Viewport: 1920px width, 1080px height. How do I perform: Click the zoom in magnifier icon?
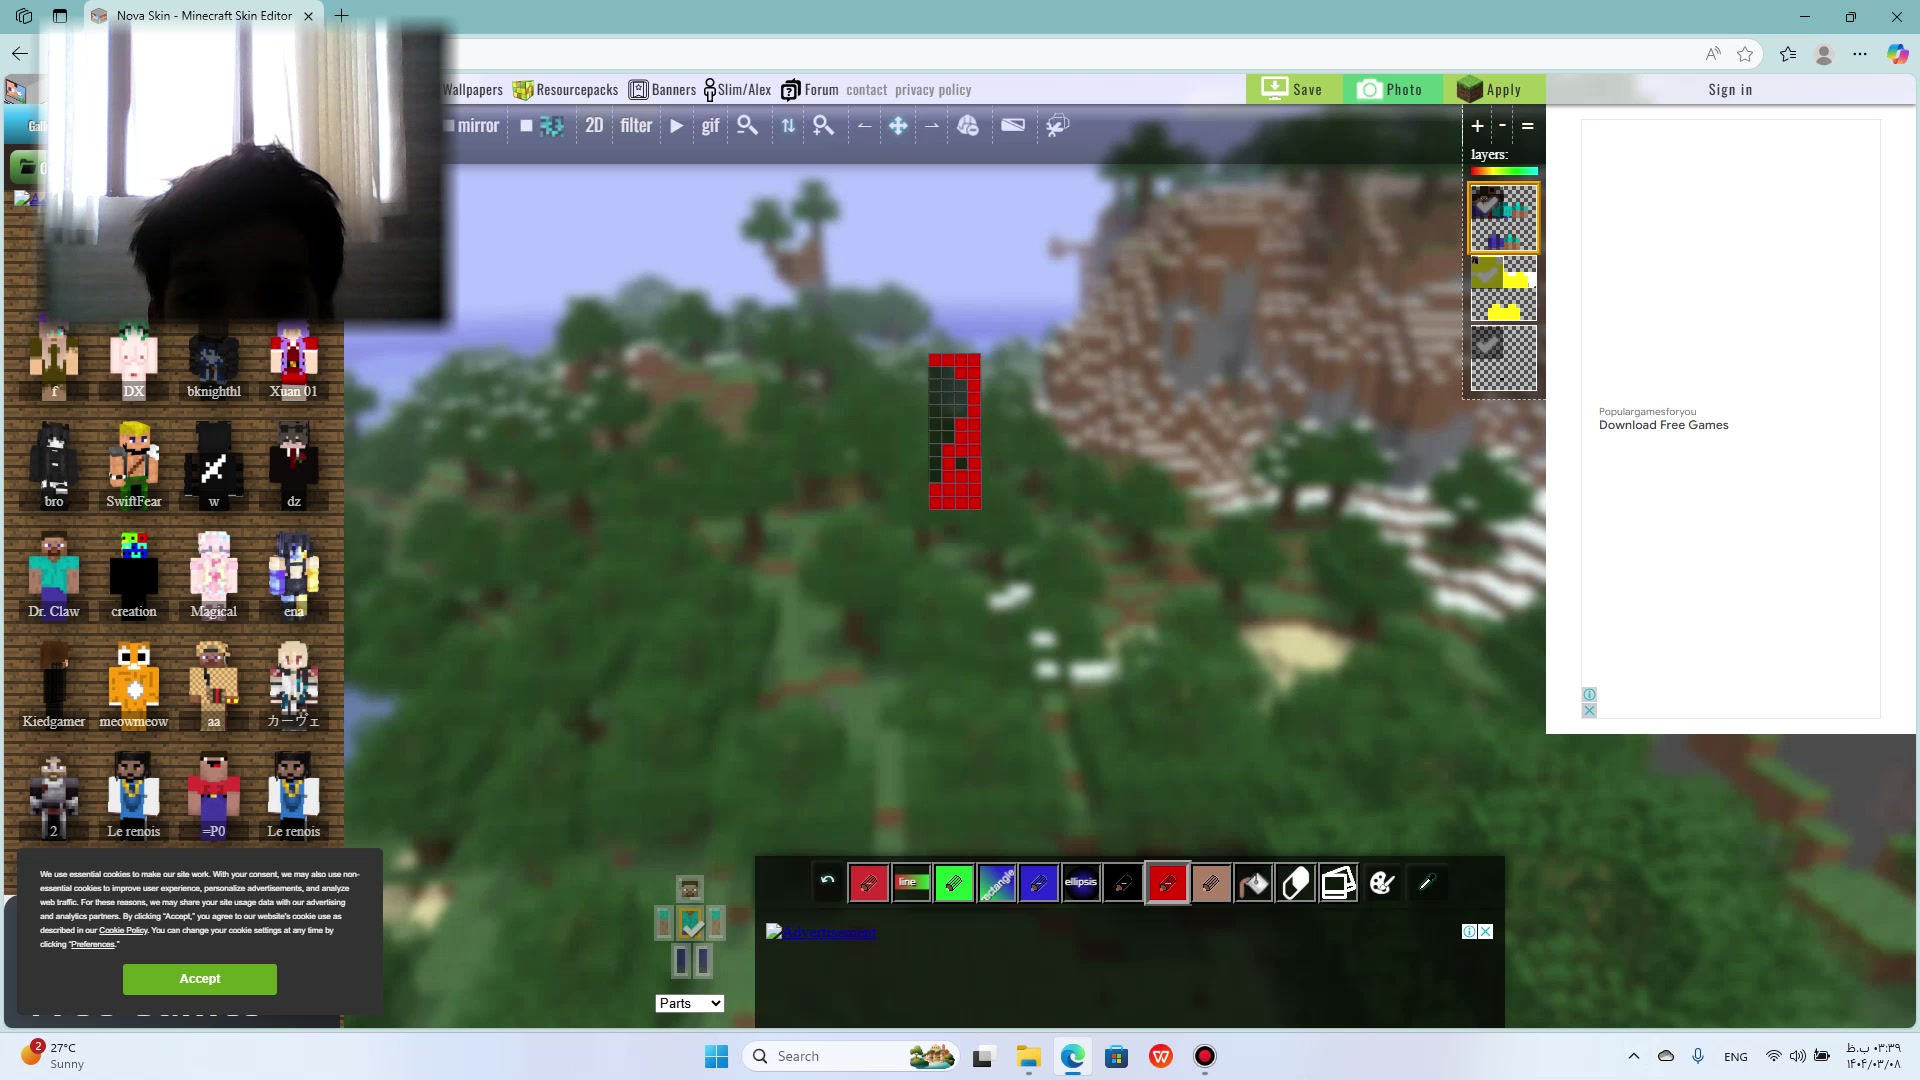[823, 125]
